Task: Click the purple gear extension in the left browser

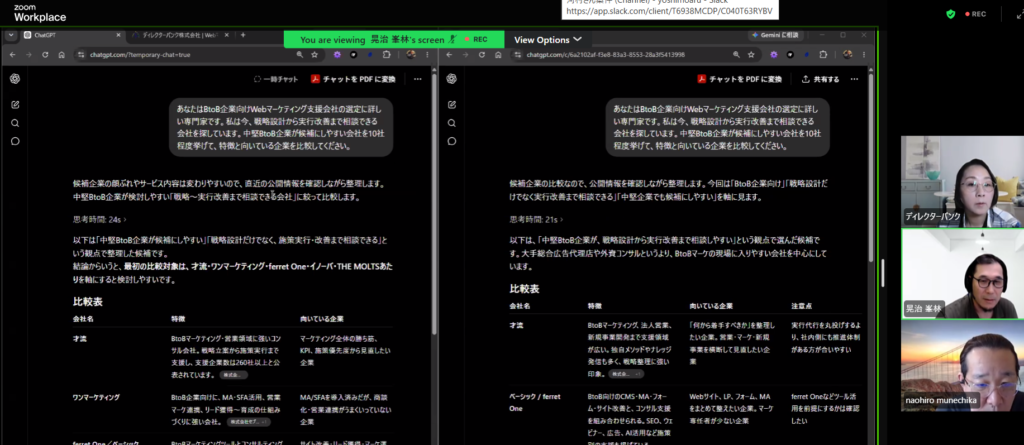Action: [338, 55]
